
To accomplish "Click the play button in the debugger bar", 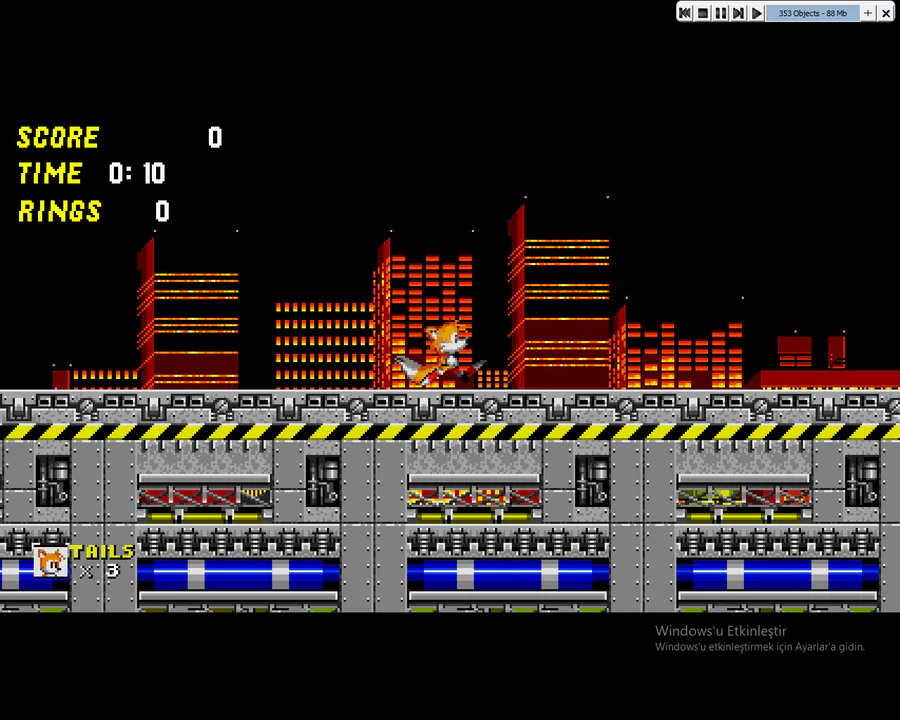I will click(757, 13).
